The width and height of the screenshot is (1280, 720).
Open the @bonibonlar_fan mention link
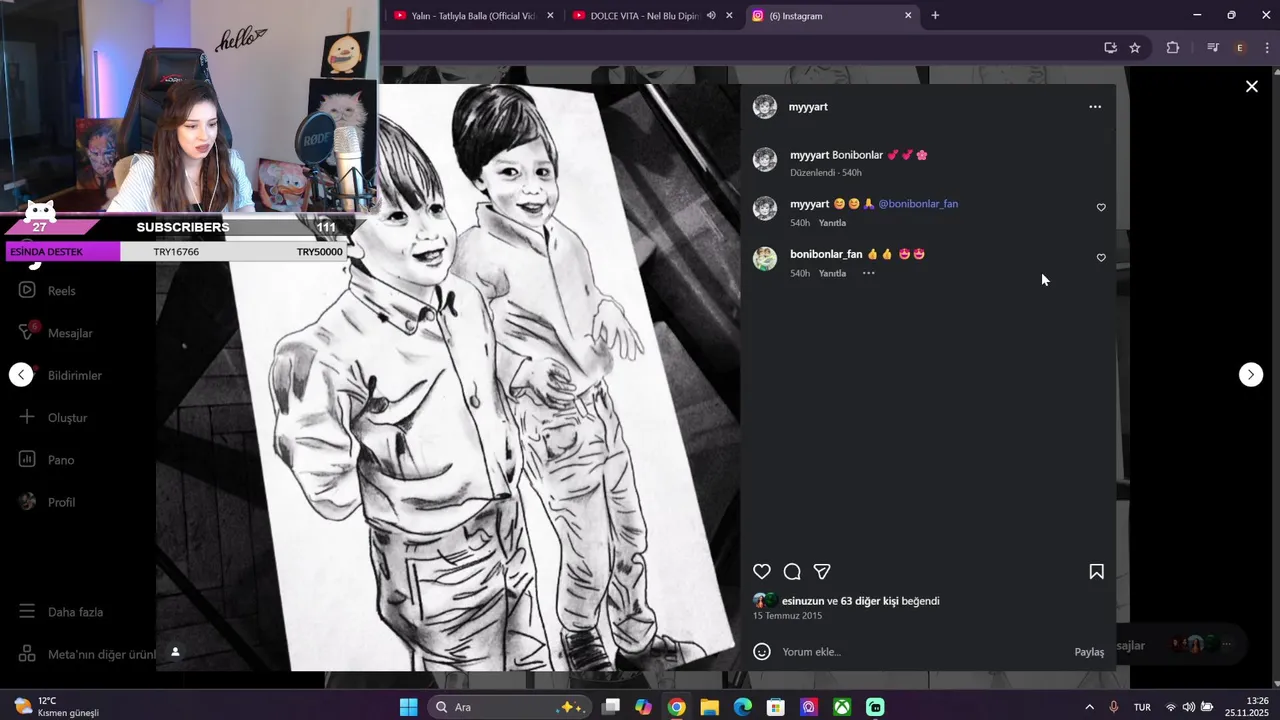tap(918, 204)
